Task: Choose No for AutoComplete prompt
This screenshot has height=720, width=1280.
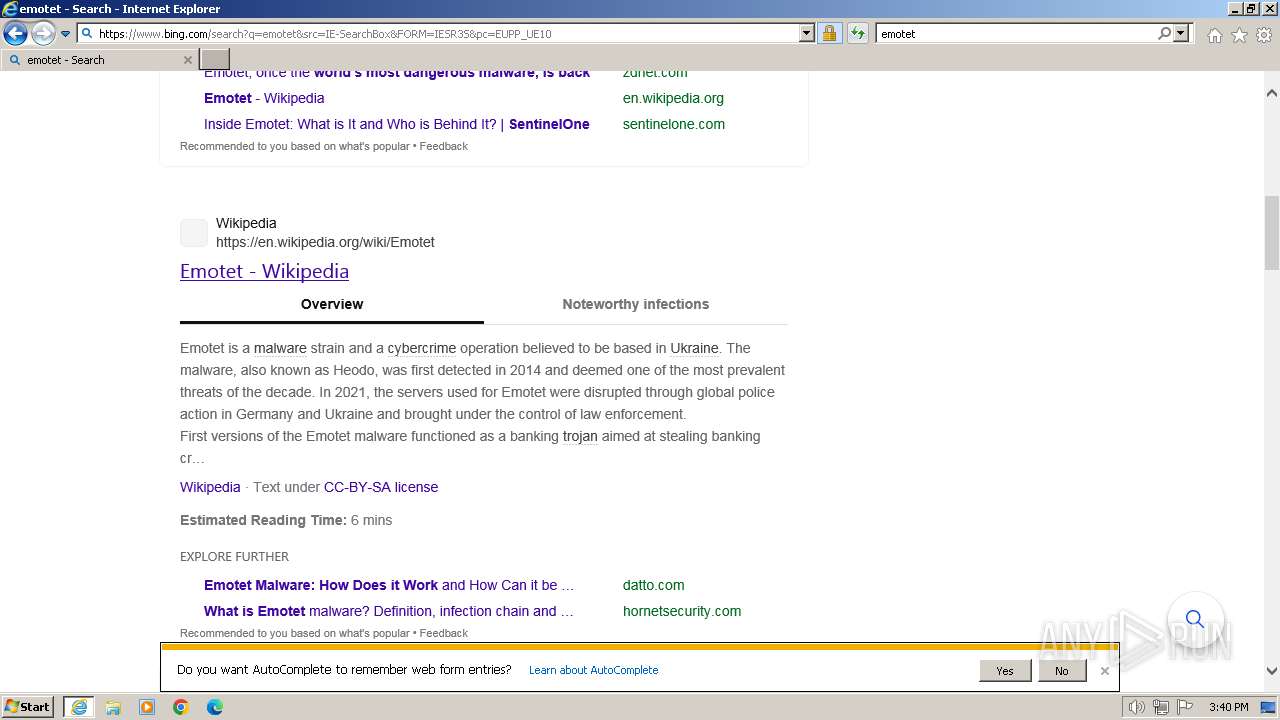Action: [x=1062, y=671]
